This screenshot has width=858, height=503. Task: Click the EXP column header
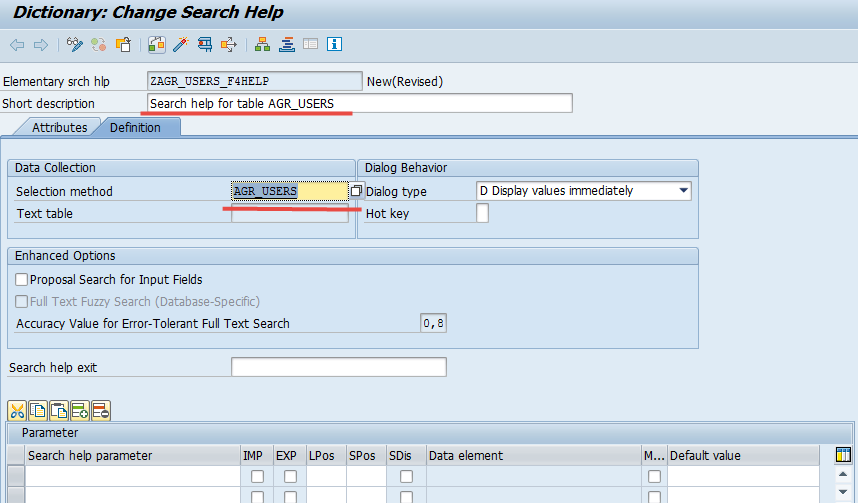tap(289, 455)
